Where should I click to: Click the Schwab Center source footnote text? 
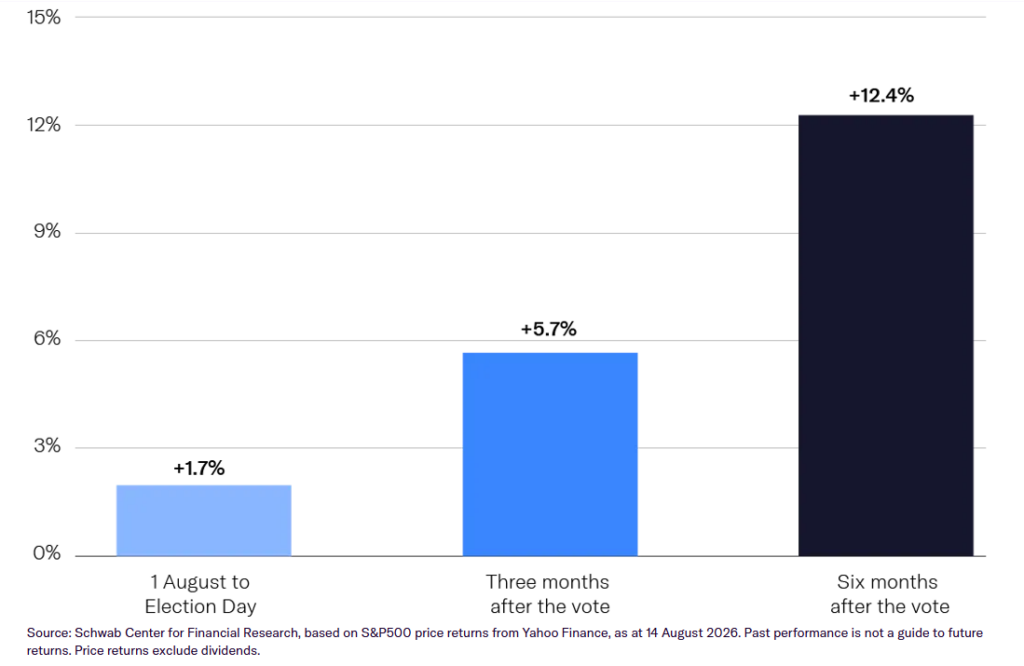pos(505,641)
